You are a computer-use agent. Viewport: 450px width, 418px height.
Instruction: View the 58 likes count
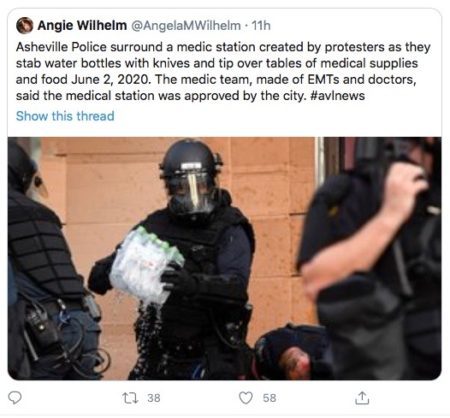point(269,398)
